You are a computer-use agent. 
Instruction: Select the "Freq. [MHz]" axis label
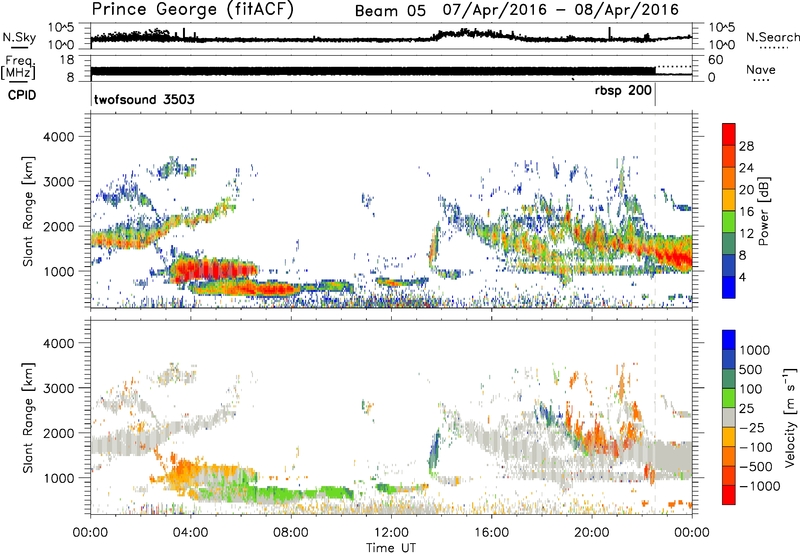click(x=18, y=68)
